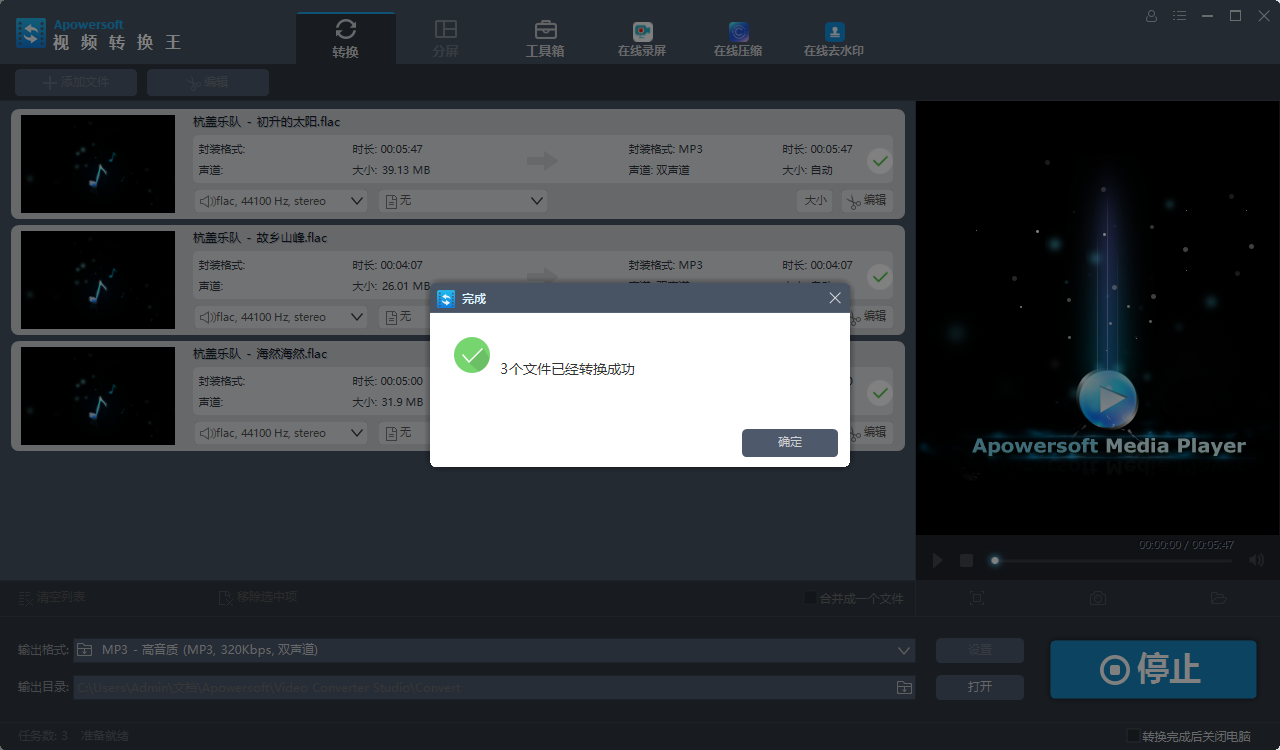Click 大小: 自动 on first row
This screenshot has height=750, width=1280.
pyautogui.click(x=807, y=170)
